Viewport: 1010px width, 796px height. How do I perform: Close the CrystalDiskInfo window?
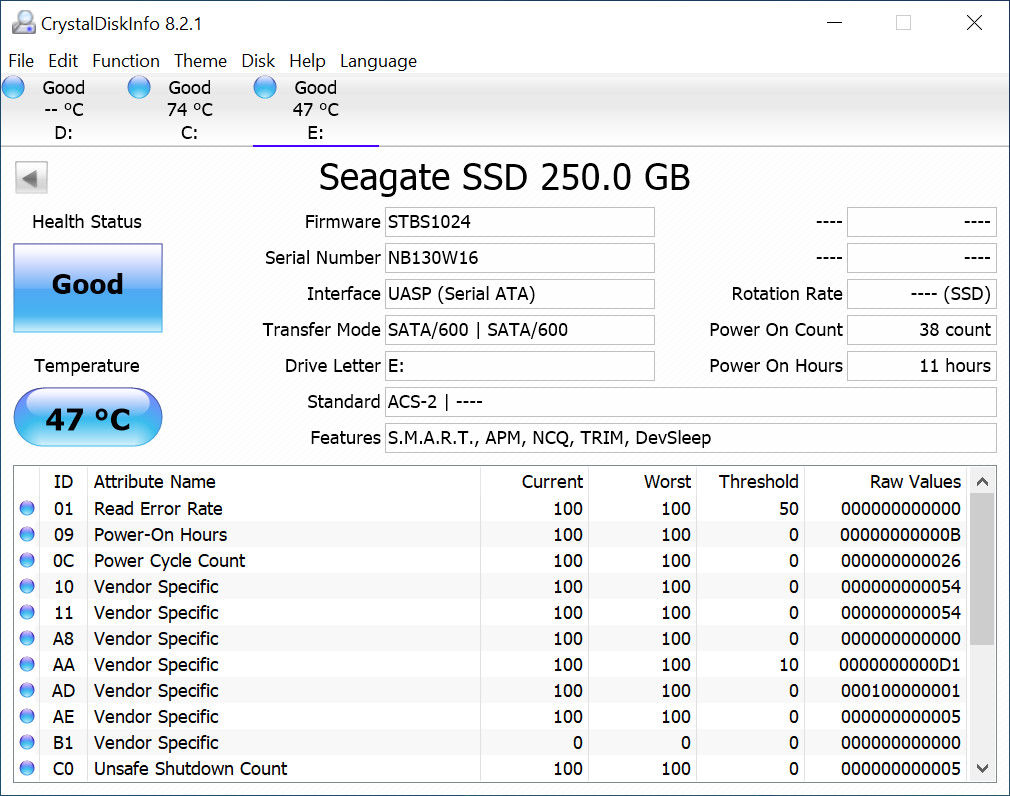click(x=974, y=23)
